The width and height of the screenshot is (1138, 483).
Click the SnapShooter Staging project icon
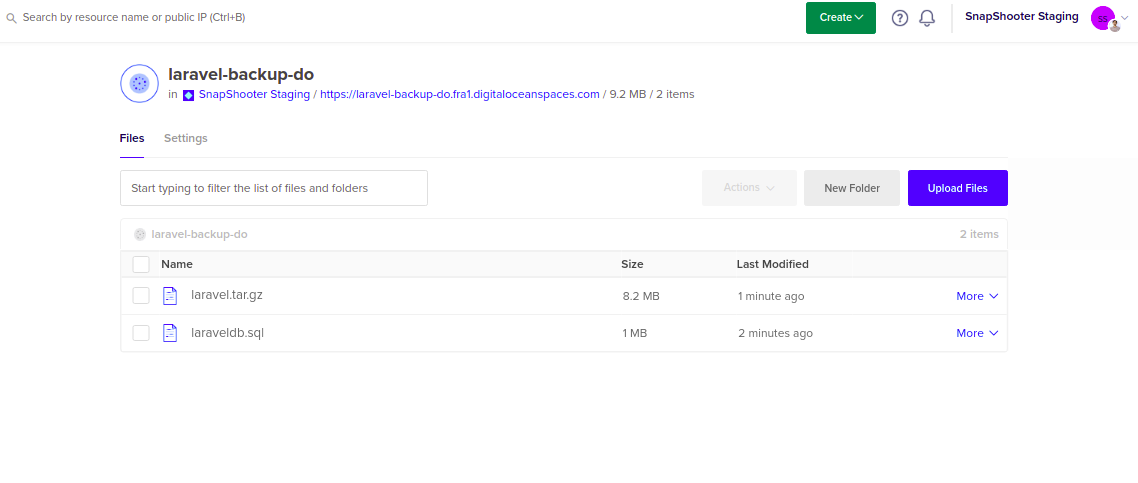point(188,94)
